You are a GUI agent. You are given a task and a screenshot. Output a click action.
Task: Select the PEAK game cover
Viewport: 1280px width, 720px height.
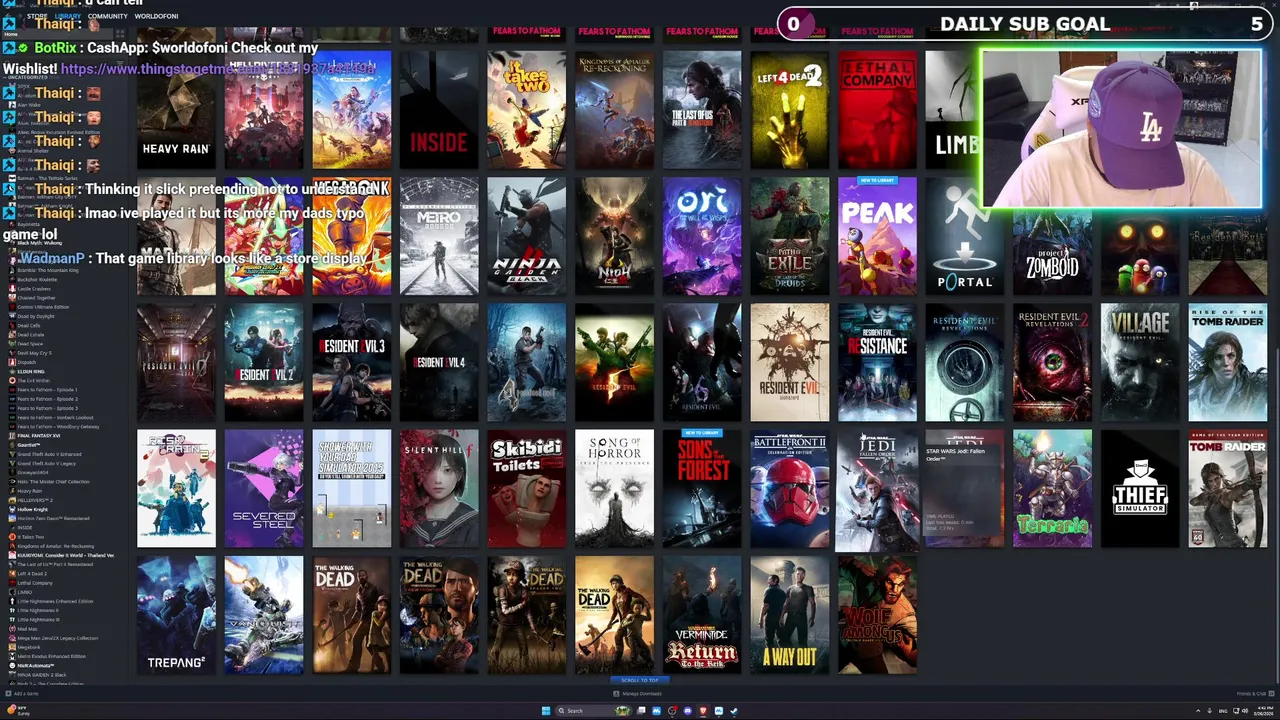877,236
